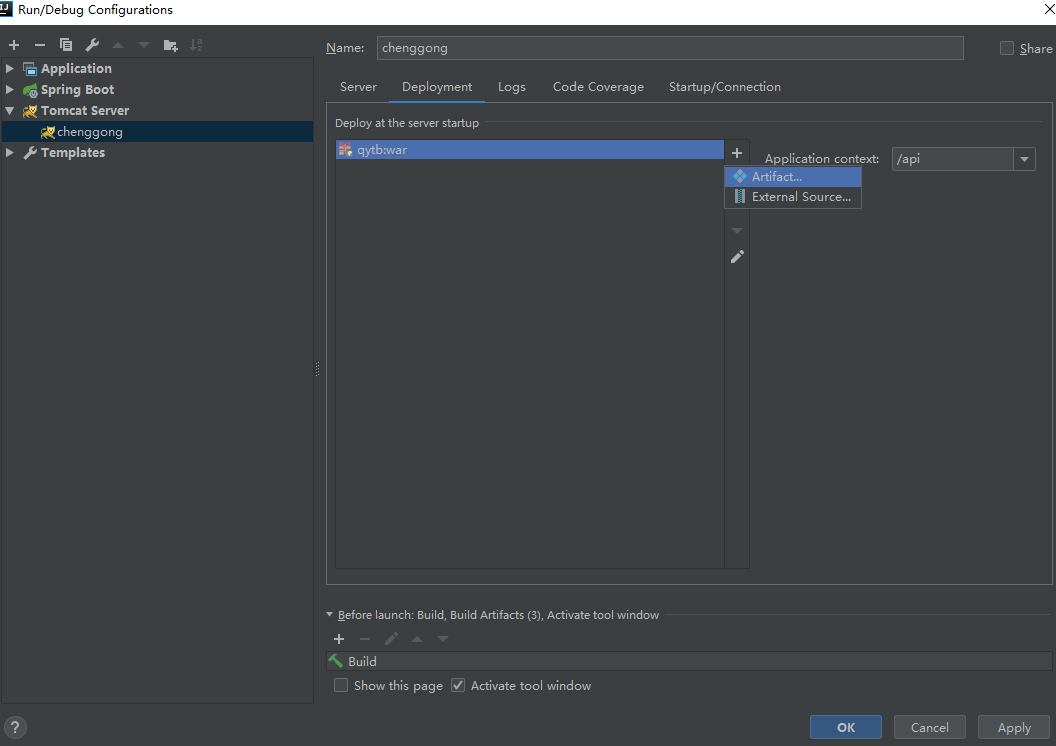Add a new run configuration

tap(14, 44)
